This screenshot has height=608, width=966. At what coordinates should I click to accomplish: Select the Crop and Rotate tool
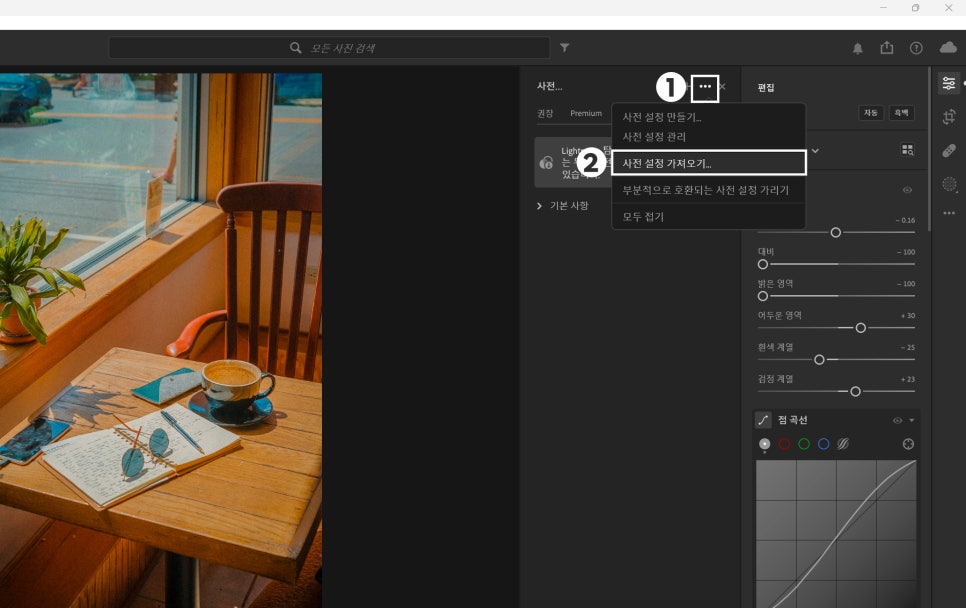949,117
